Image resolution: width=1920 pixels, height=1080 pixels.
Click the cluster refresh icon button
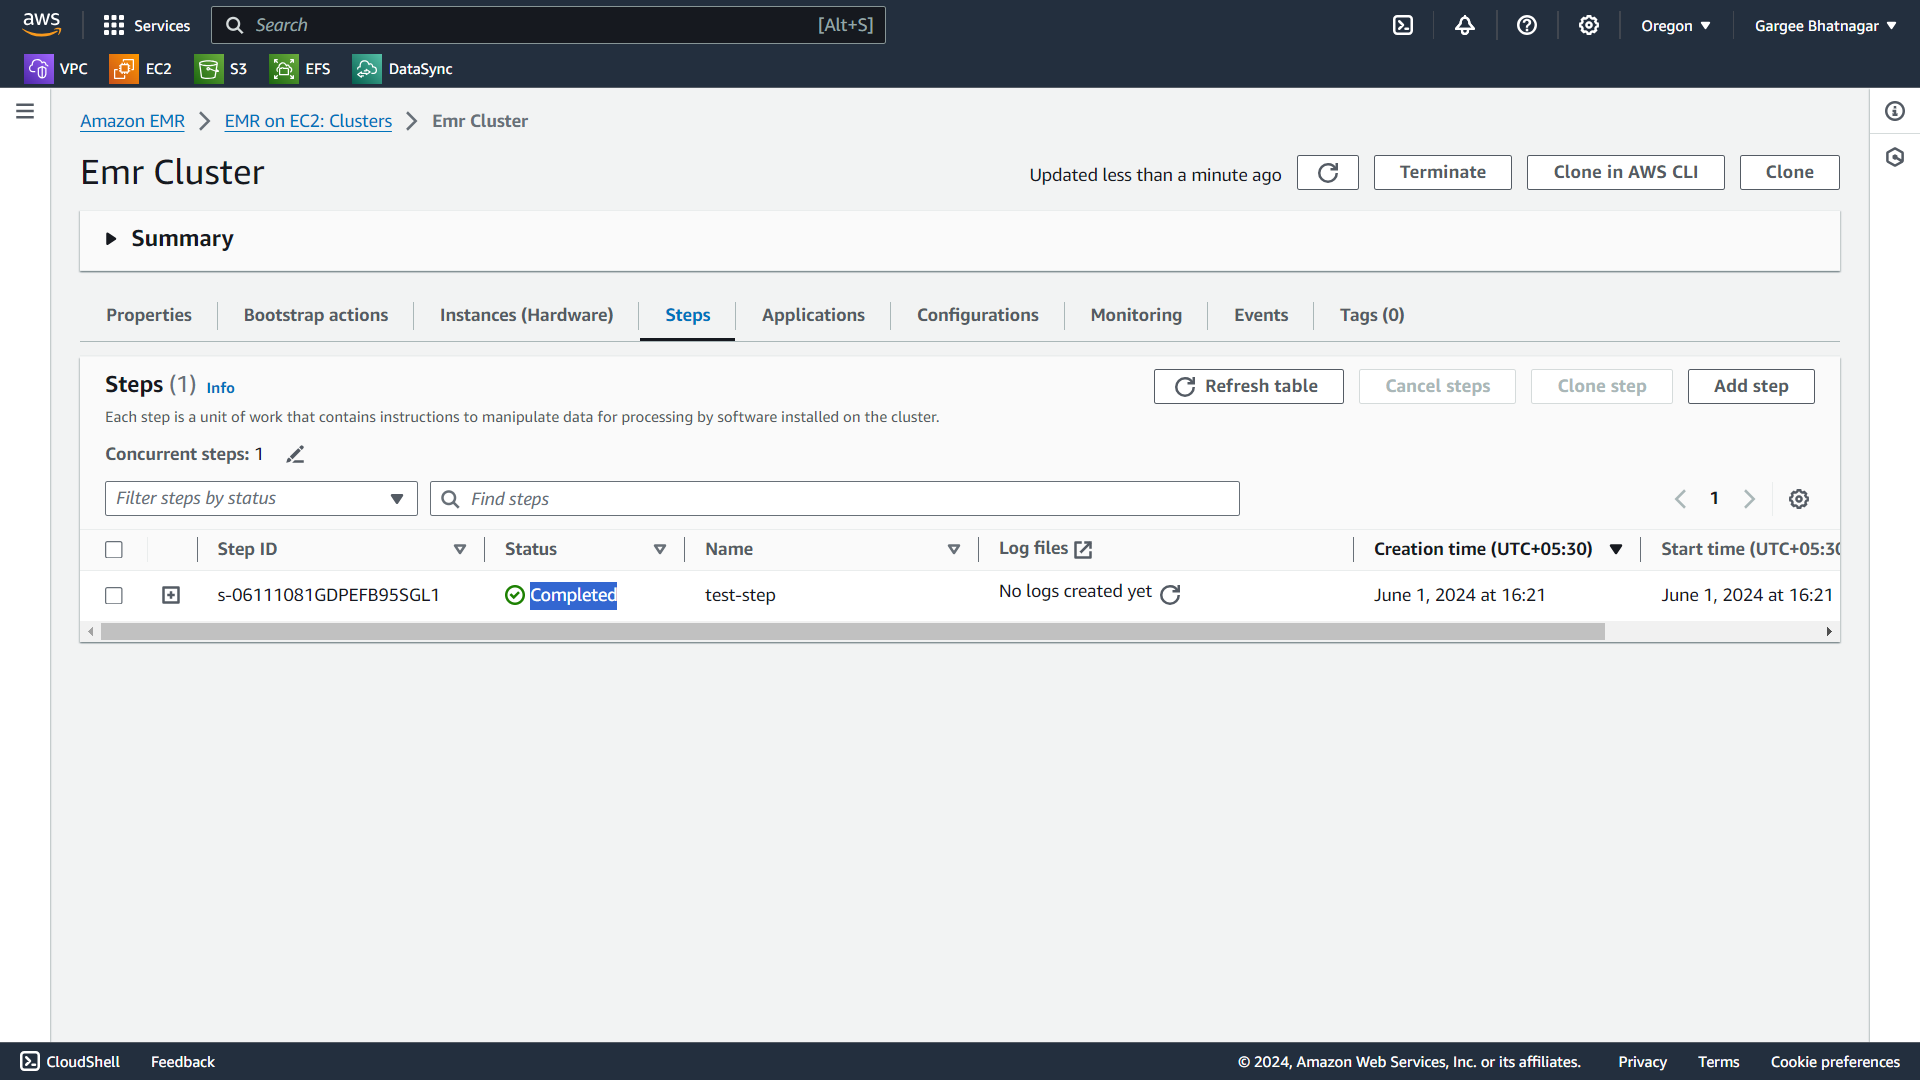pyautogui.click(x=1328, y=173)
